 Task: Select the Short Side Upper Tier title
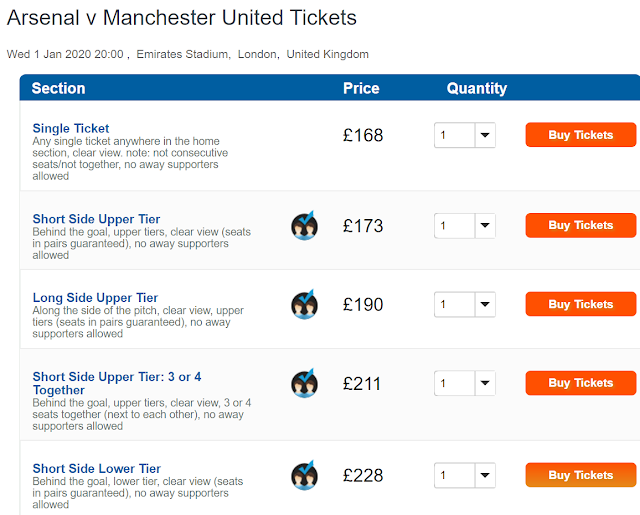(x=96, y=219)
